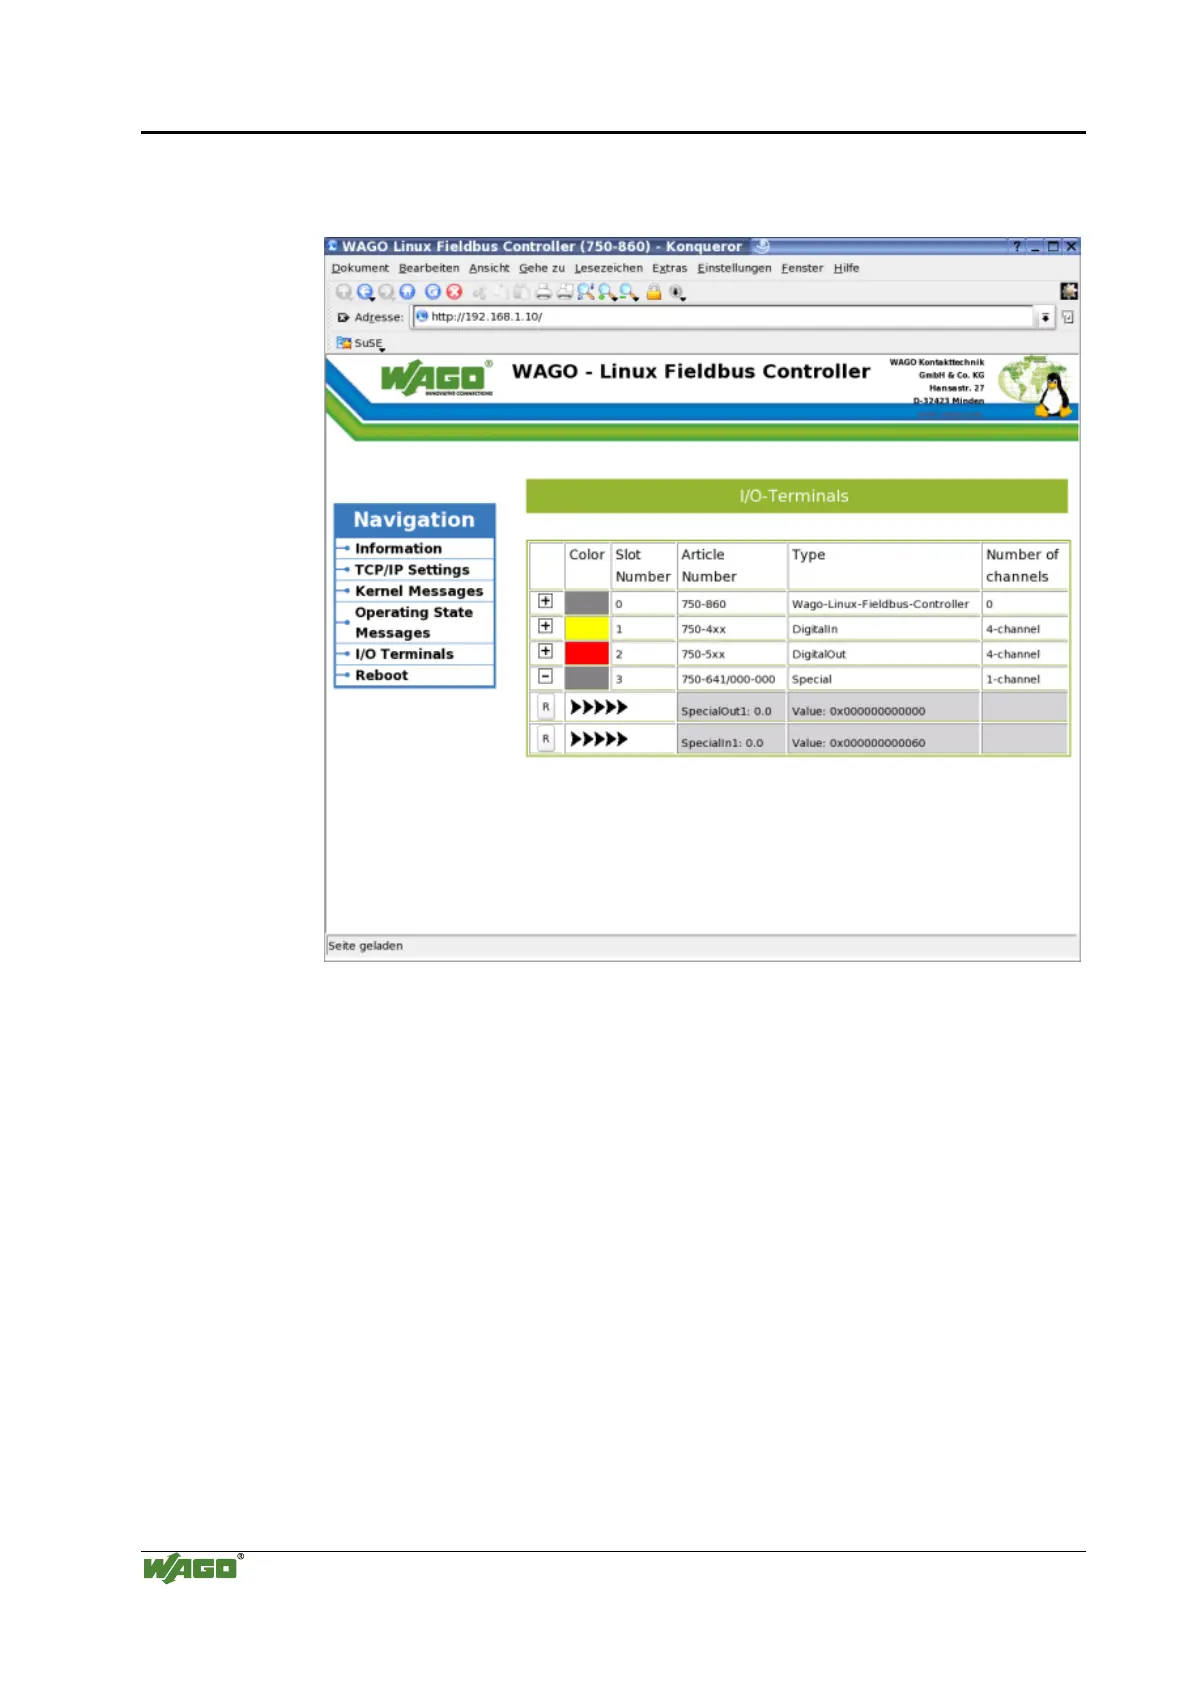Open the Kernel Messages link

[419, 591]
